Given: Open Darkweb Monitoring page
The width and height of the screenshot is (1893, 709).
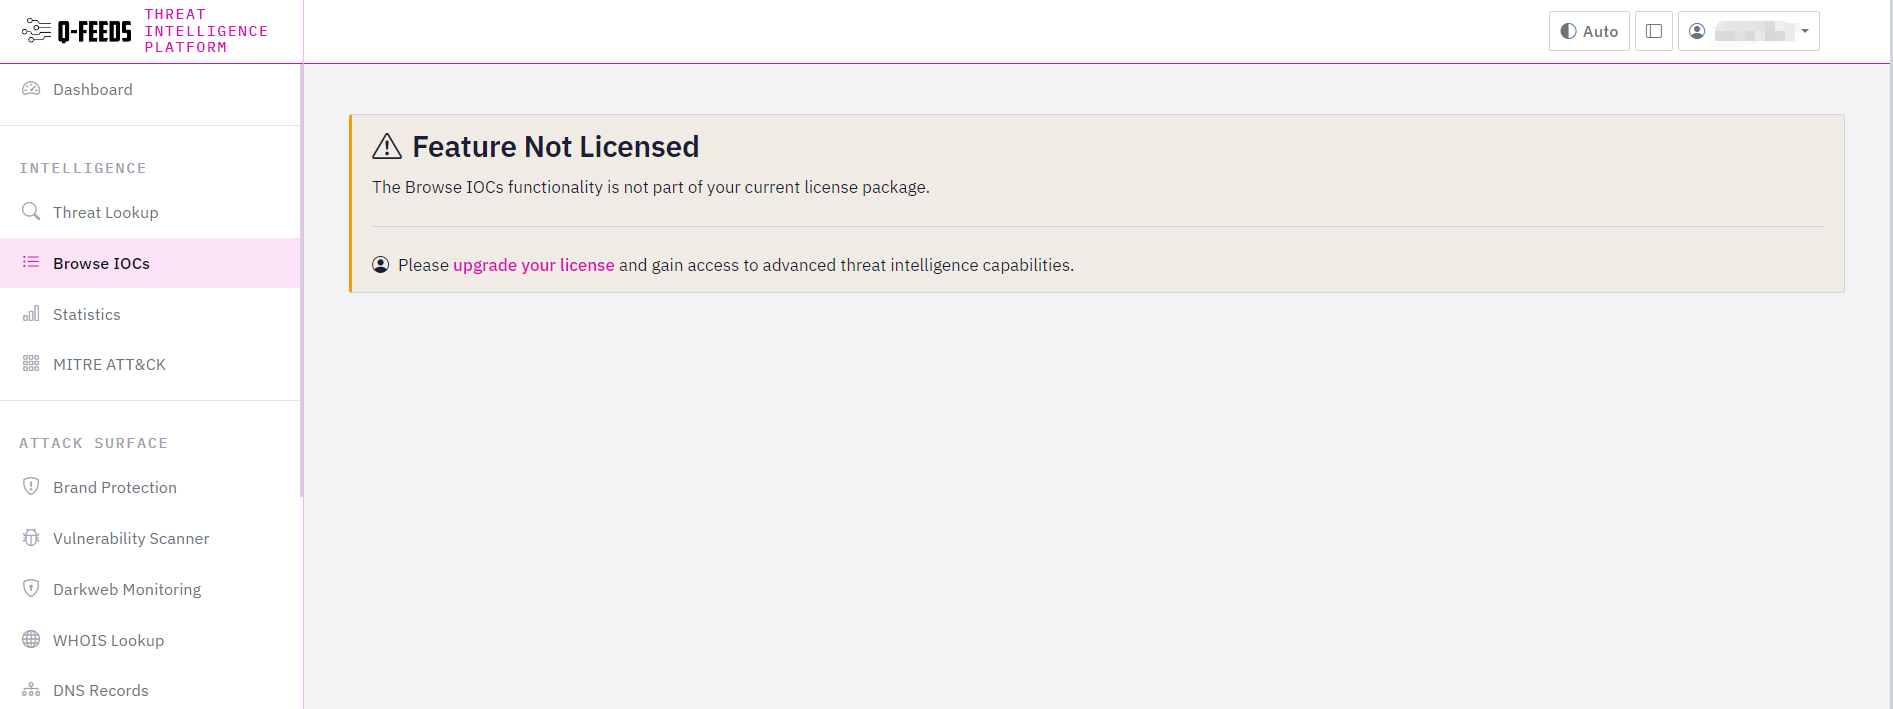Looking at the screenshot, I should click(x=150, y=589).
